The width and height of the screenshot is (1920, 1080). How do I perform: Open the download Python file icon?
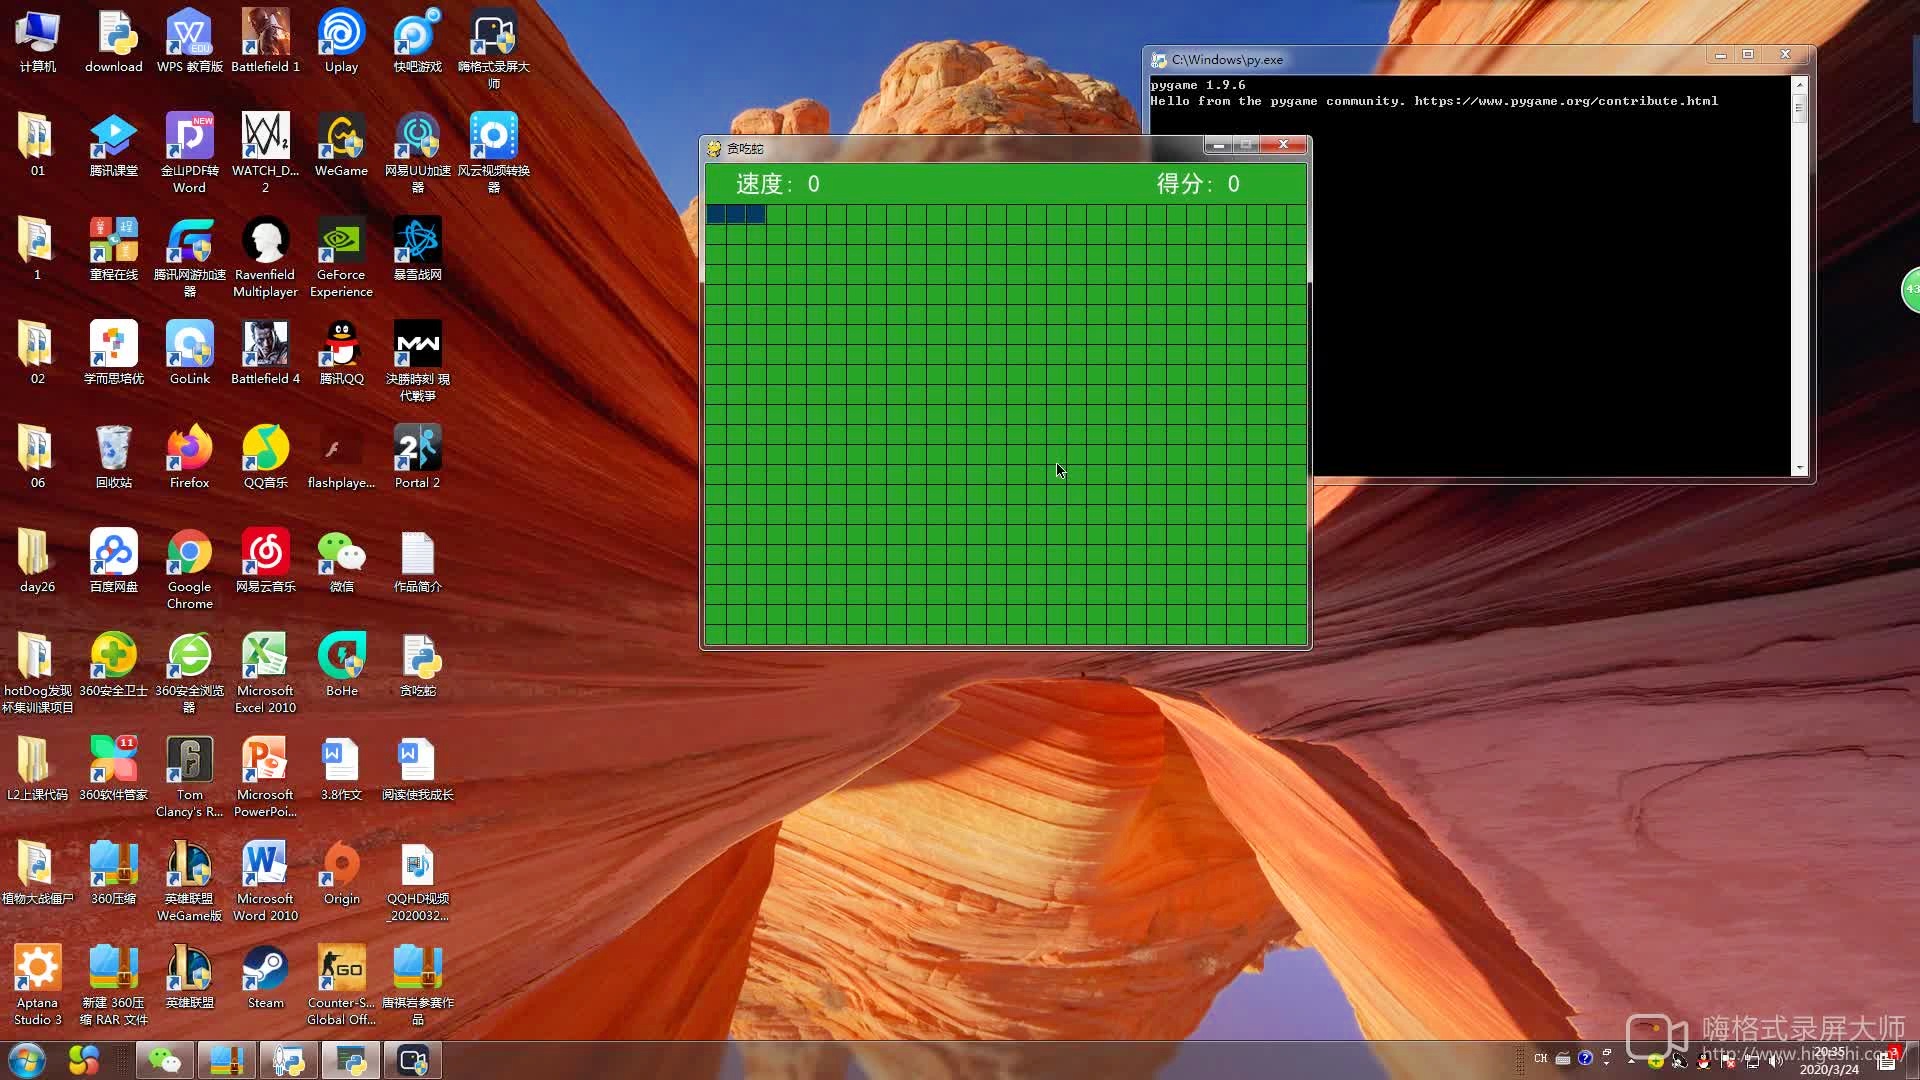coord(113,42)
